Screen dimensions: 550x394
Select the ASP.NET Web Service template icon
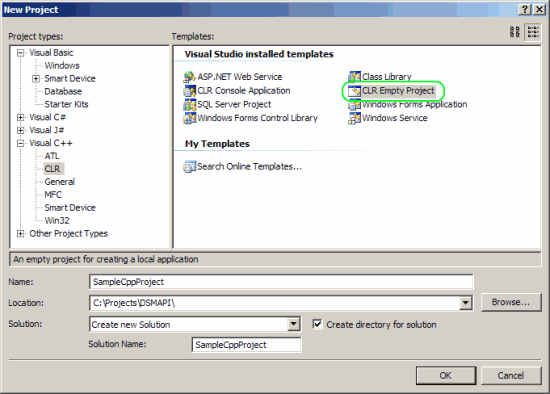[x=190, y=76]
